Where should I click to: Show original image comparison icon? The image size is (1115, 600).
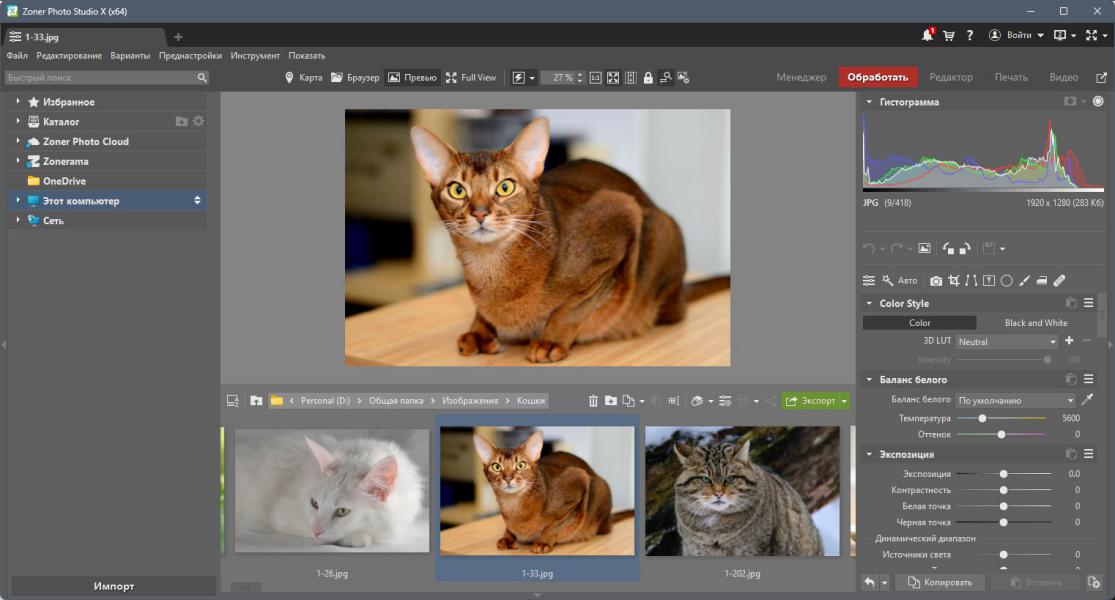(924, 248)
